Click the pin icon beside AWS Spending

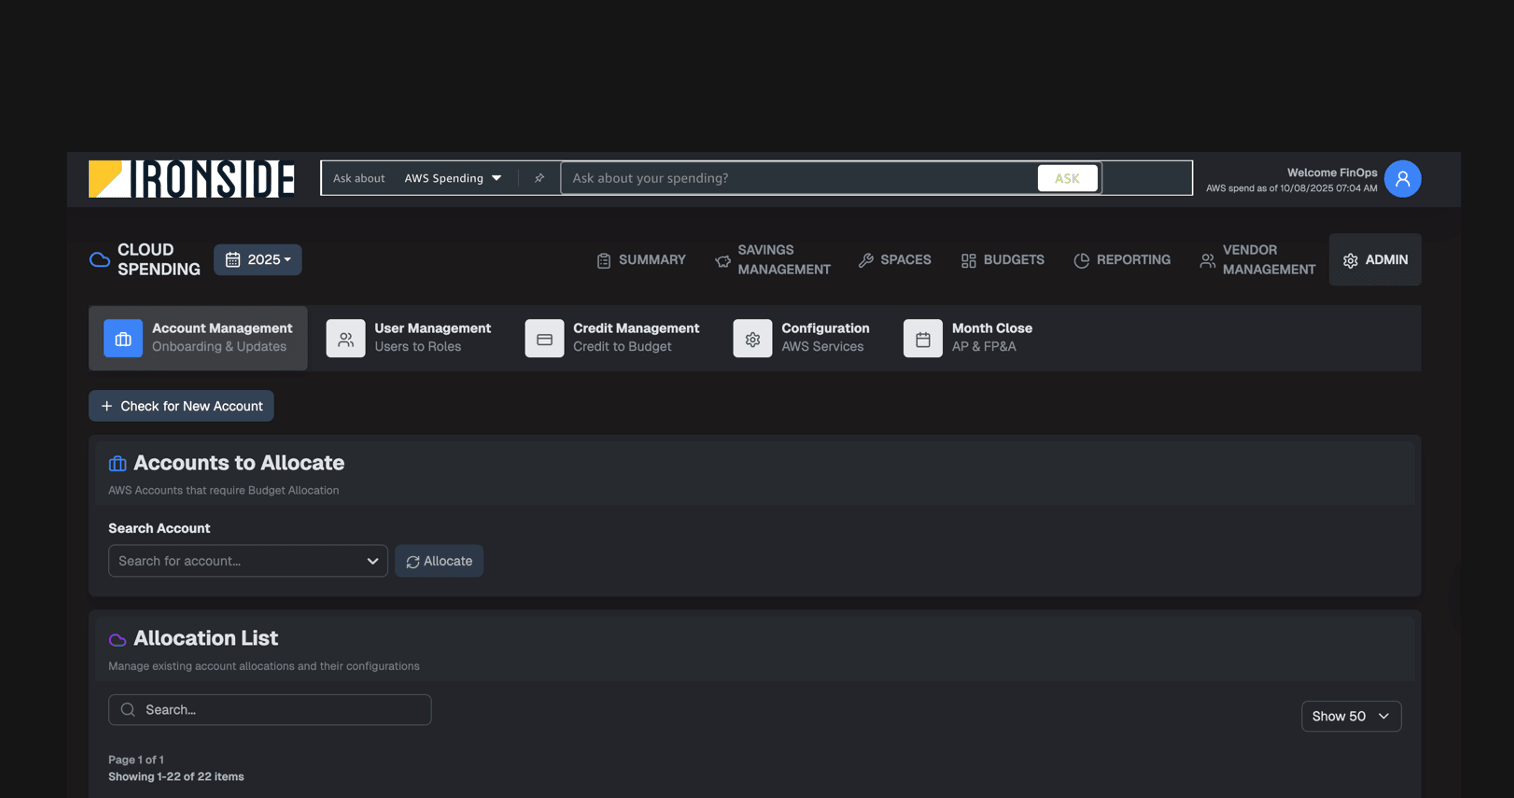[539, 177]
